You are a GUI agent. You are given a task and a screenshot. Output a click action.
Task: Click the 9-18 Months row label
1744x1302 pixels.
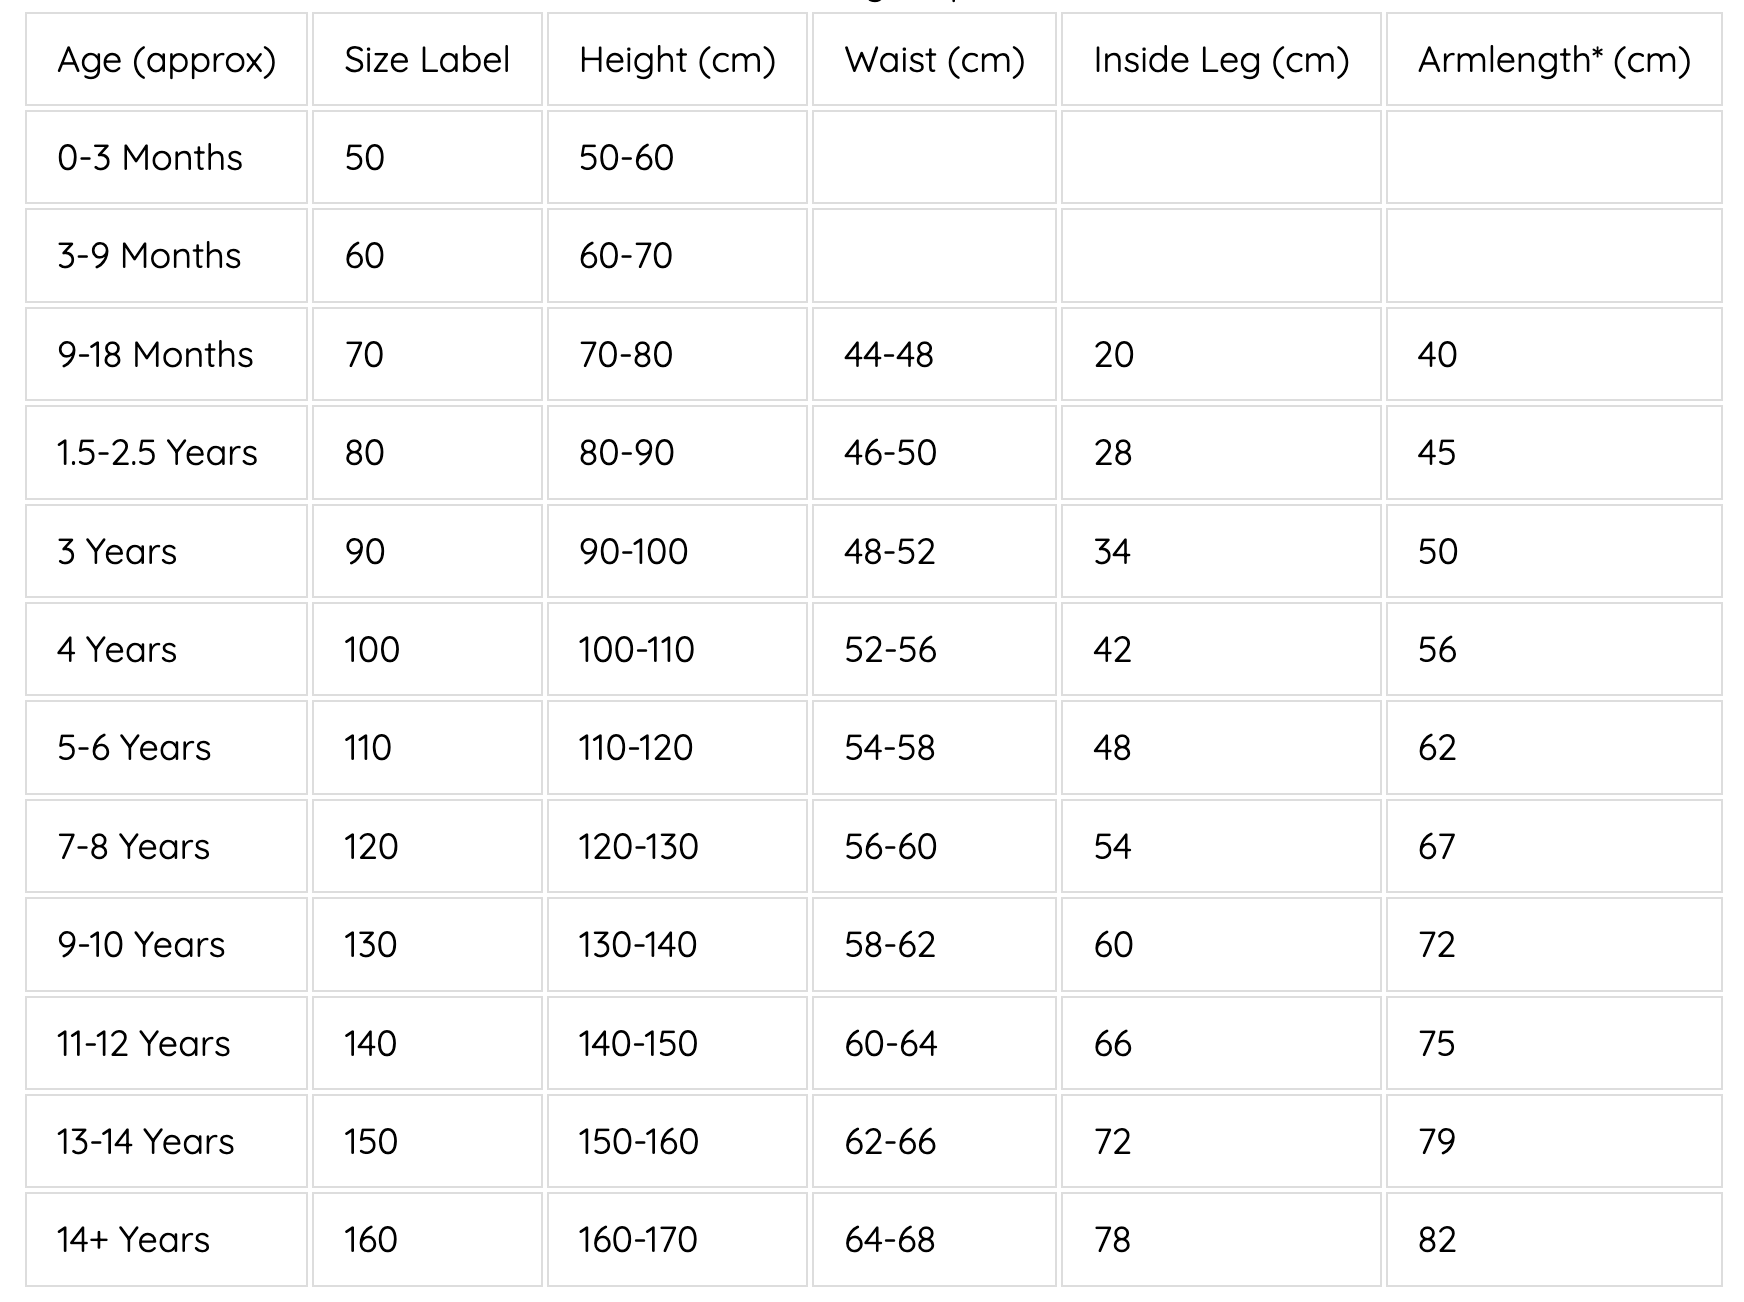pos(155,355)
